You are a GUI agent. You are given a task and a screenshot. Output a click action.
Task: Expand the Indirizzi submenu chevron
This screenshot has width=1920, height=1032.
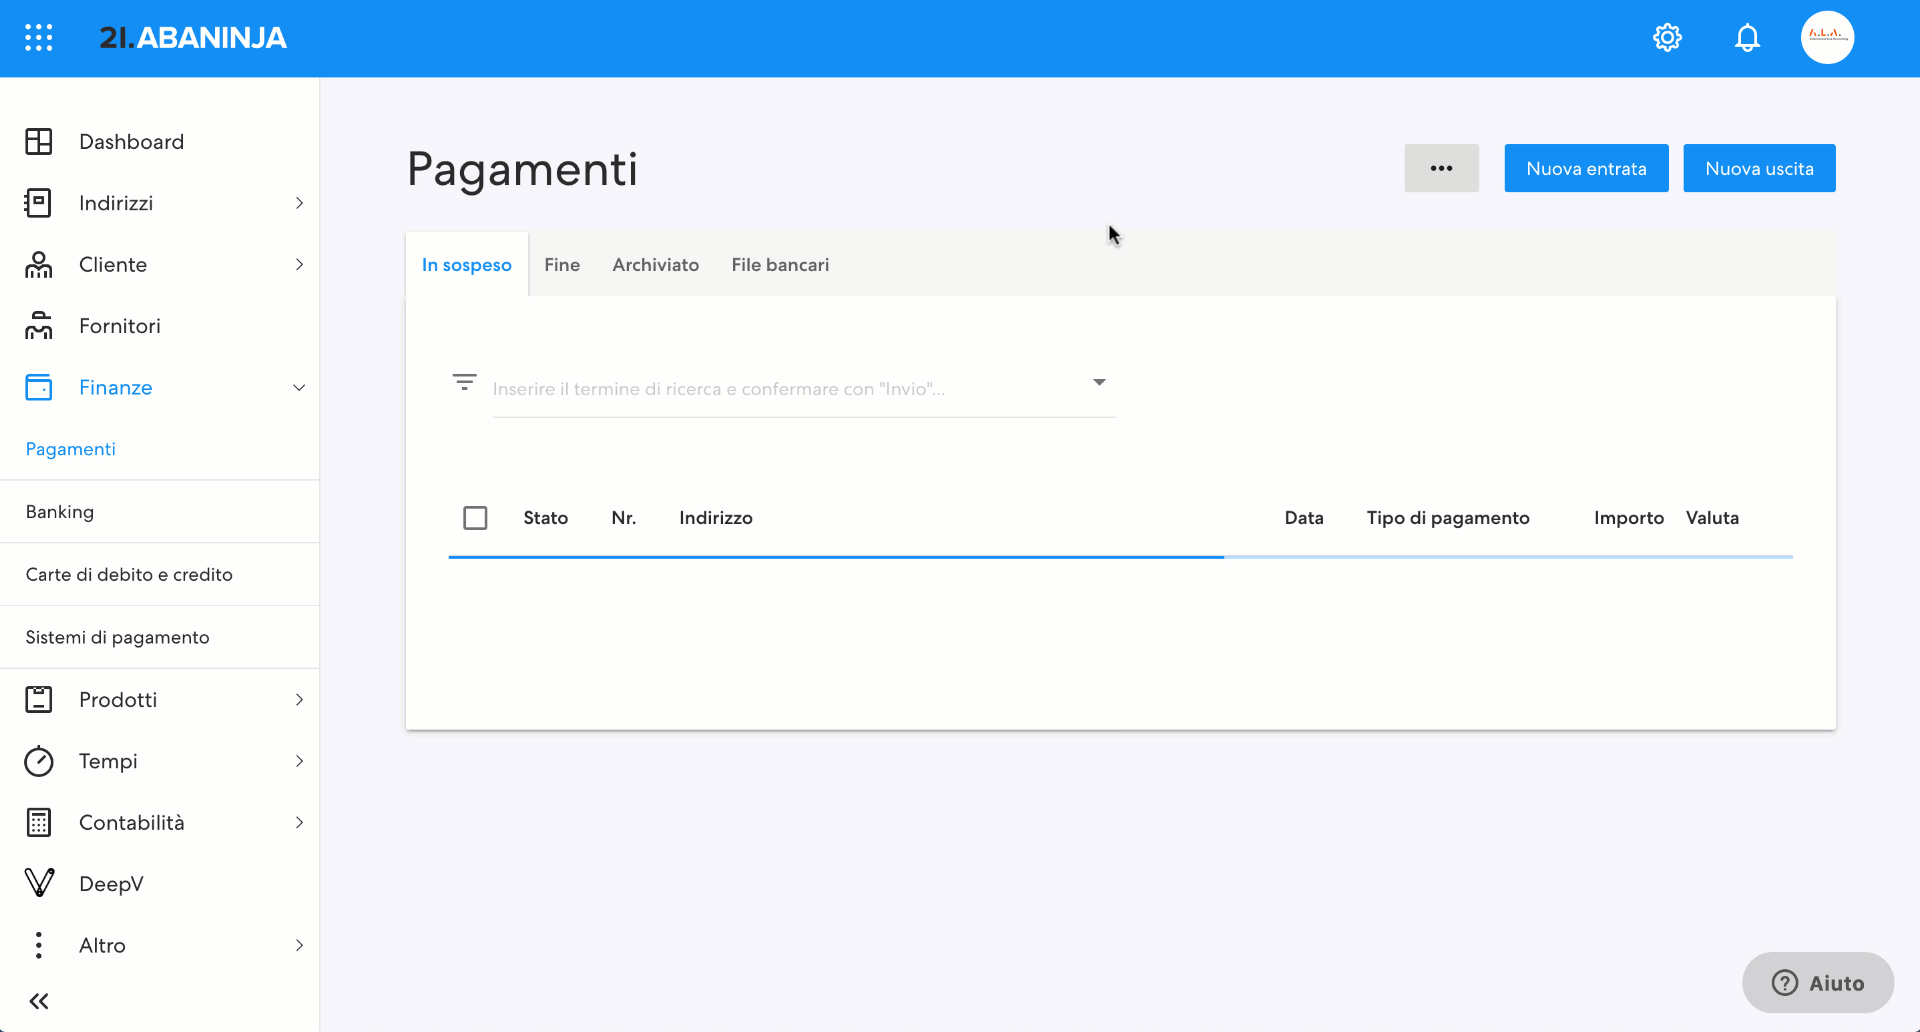(x=299, y=203)
